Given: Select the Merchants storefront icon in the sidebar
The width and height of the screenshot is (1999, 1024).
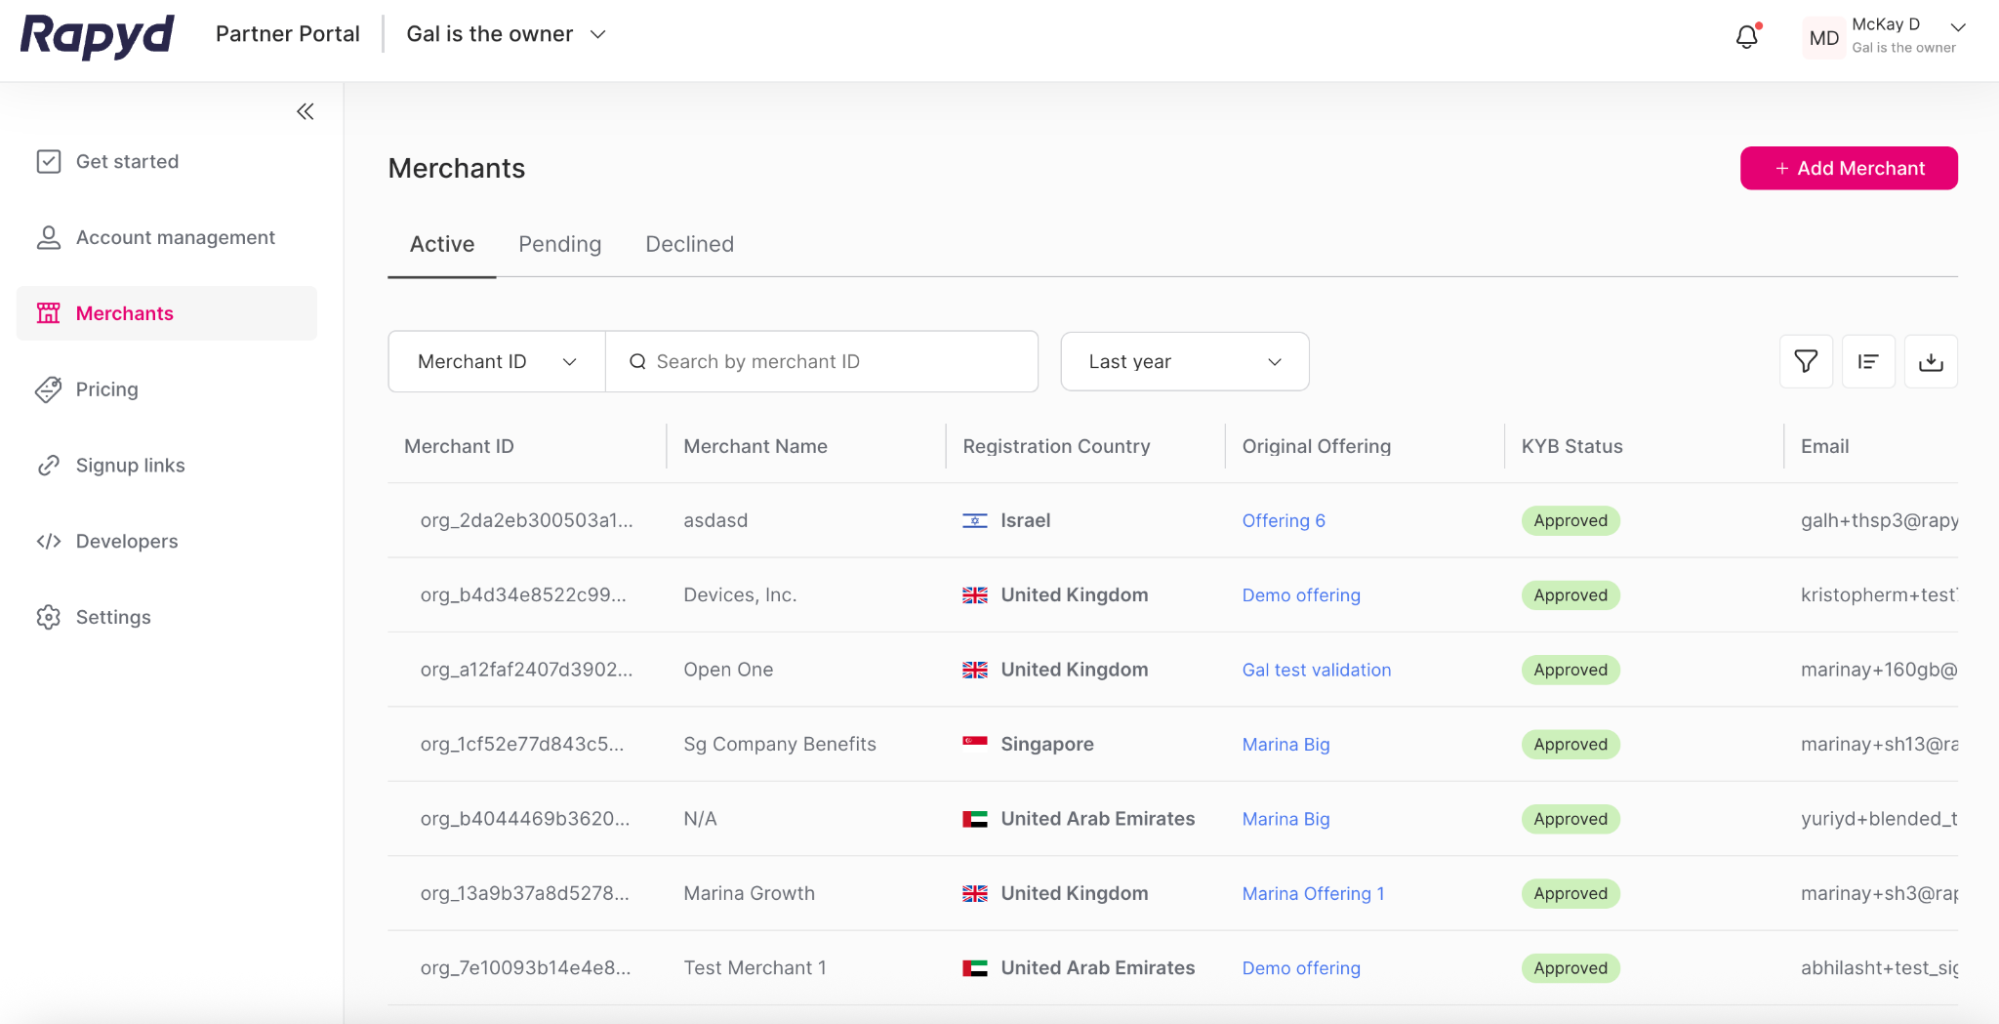Looking at the screenshot, I should click(x=48, y=313).
